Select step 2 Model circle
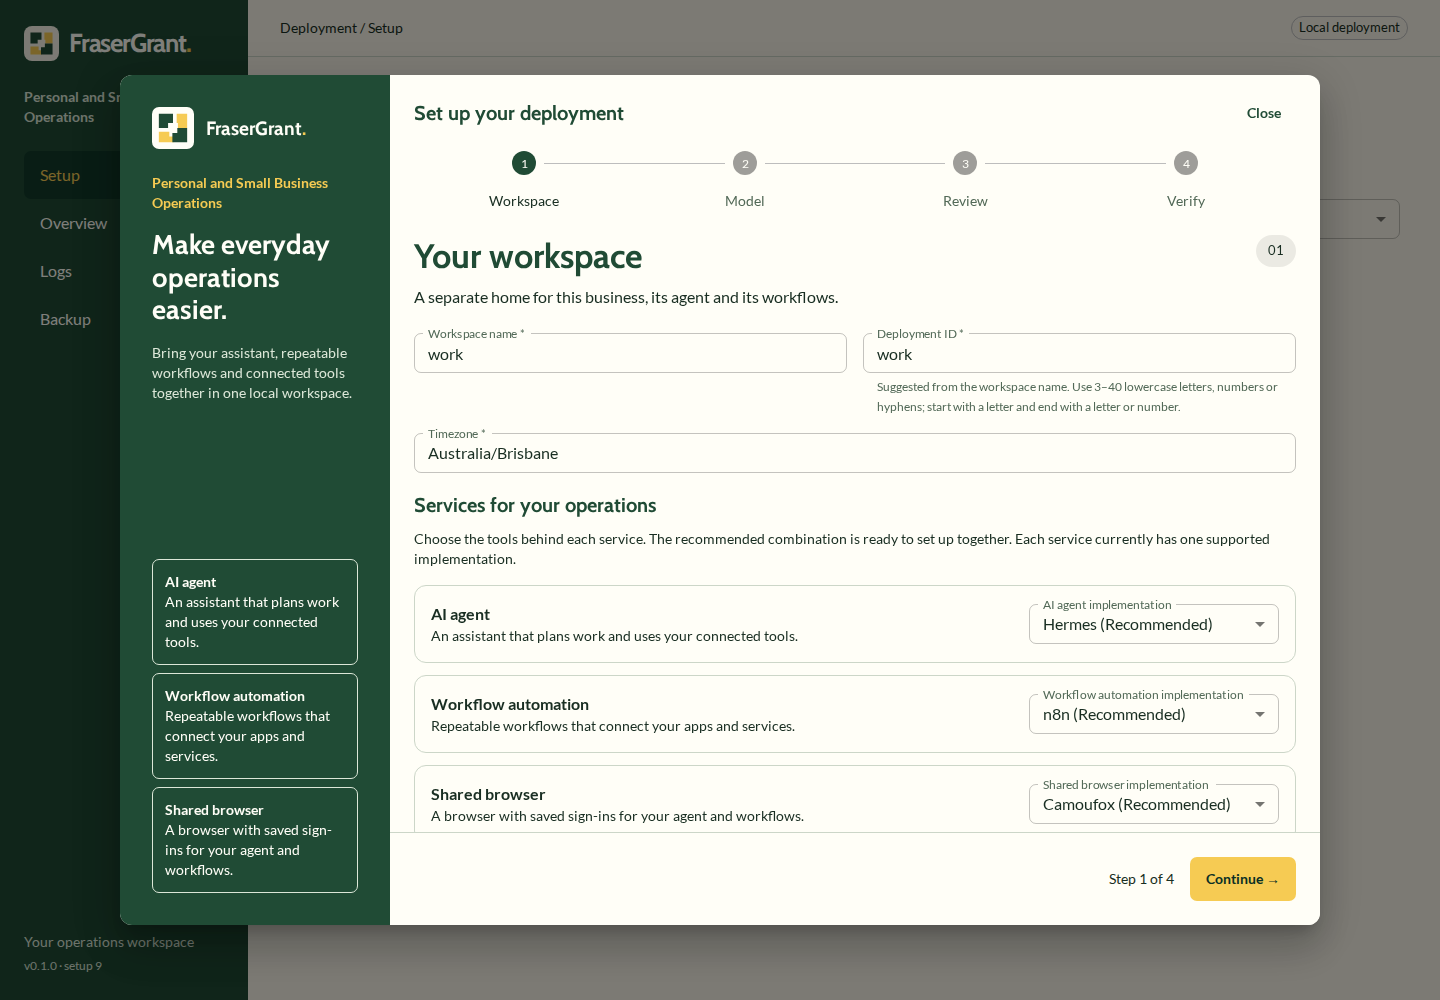Screen dimensions: 1440x1000 [745, 163]
